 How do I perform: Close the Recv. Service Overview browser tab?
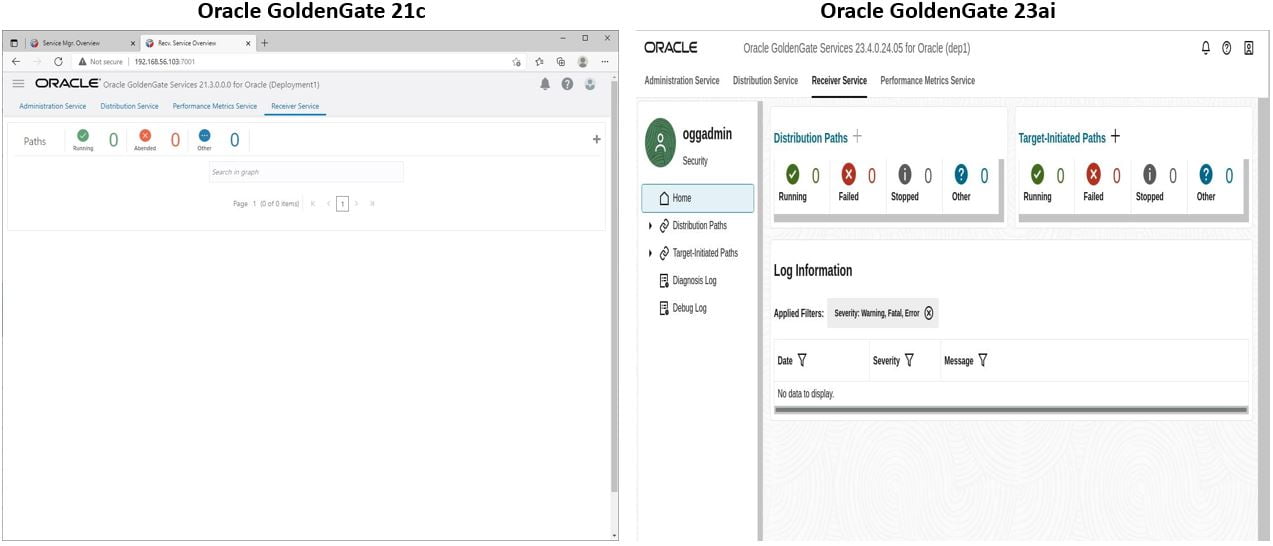tap(248, 43)
